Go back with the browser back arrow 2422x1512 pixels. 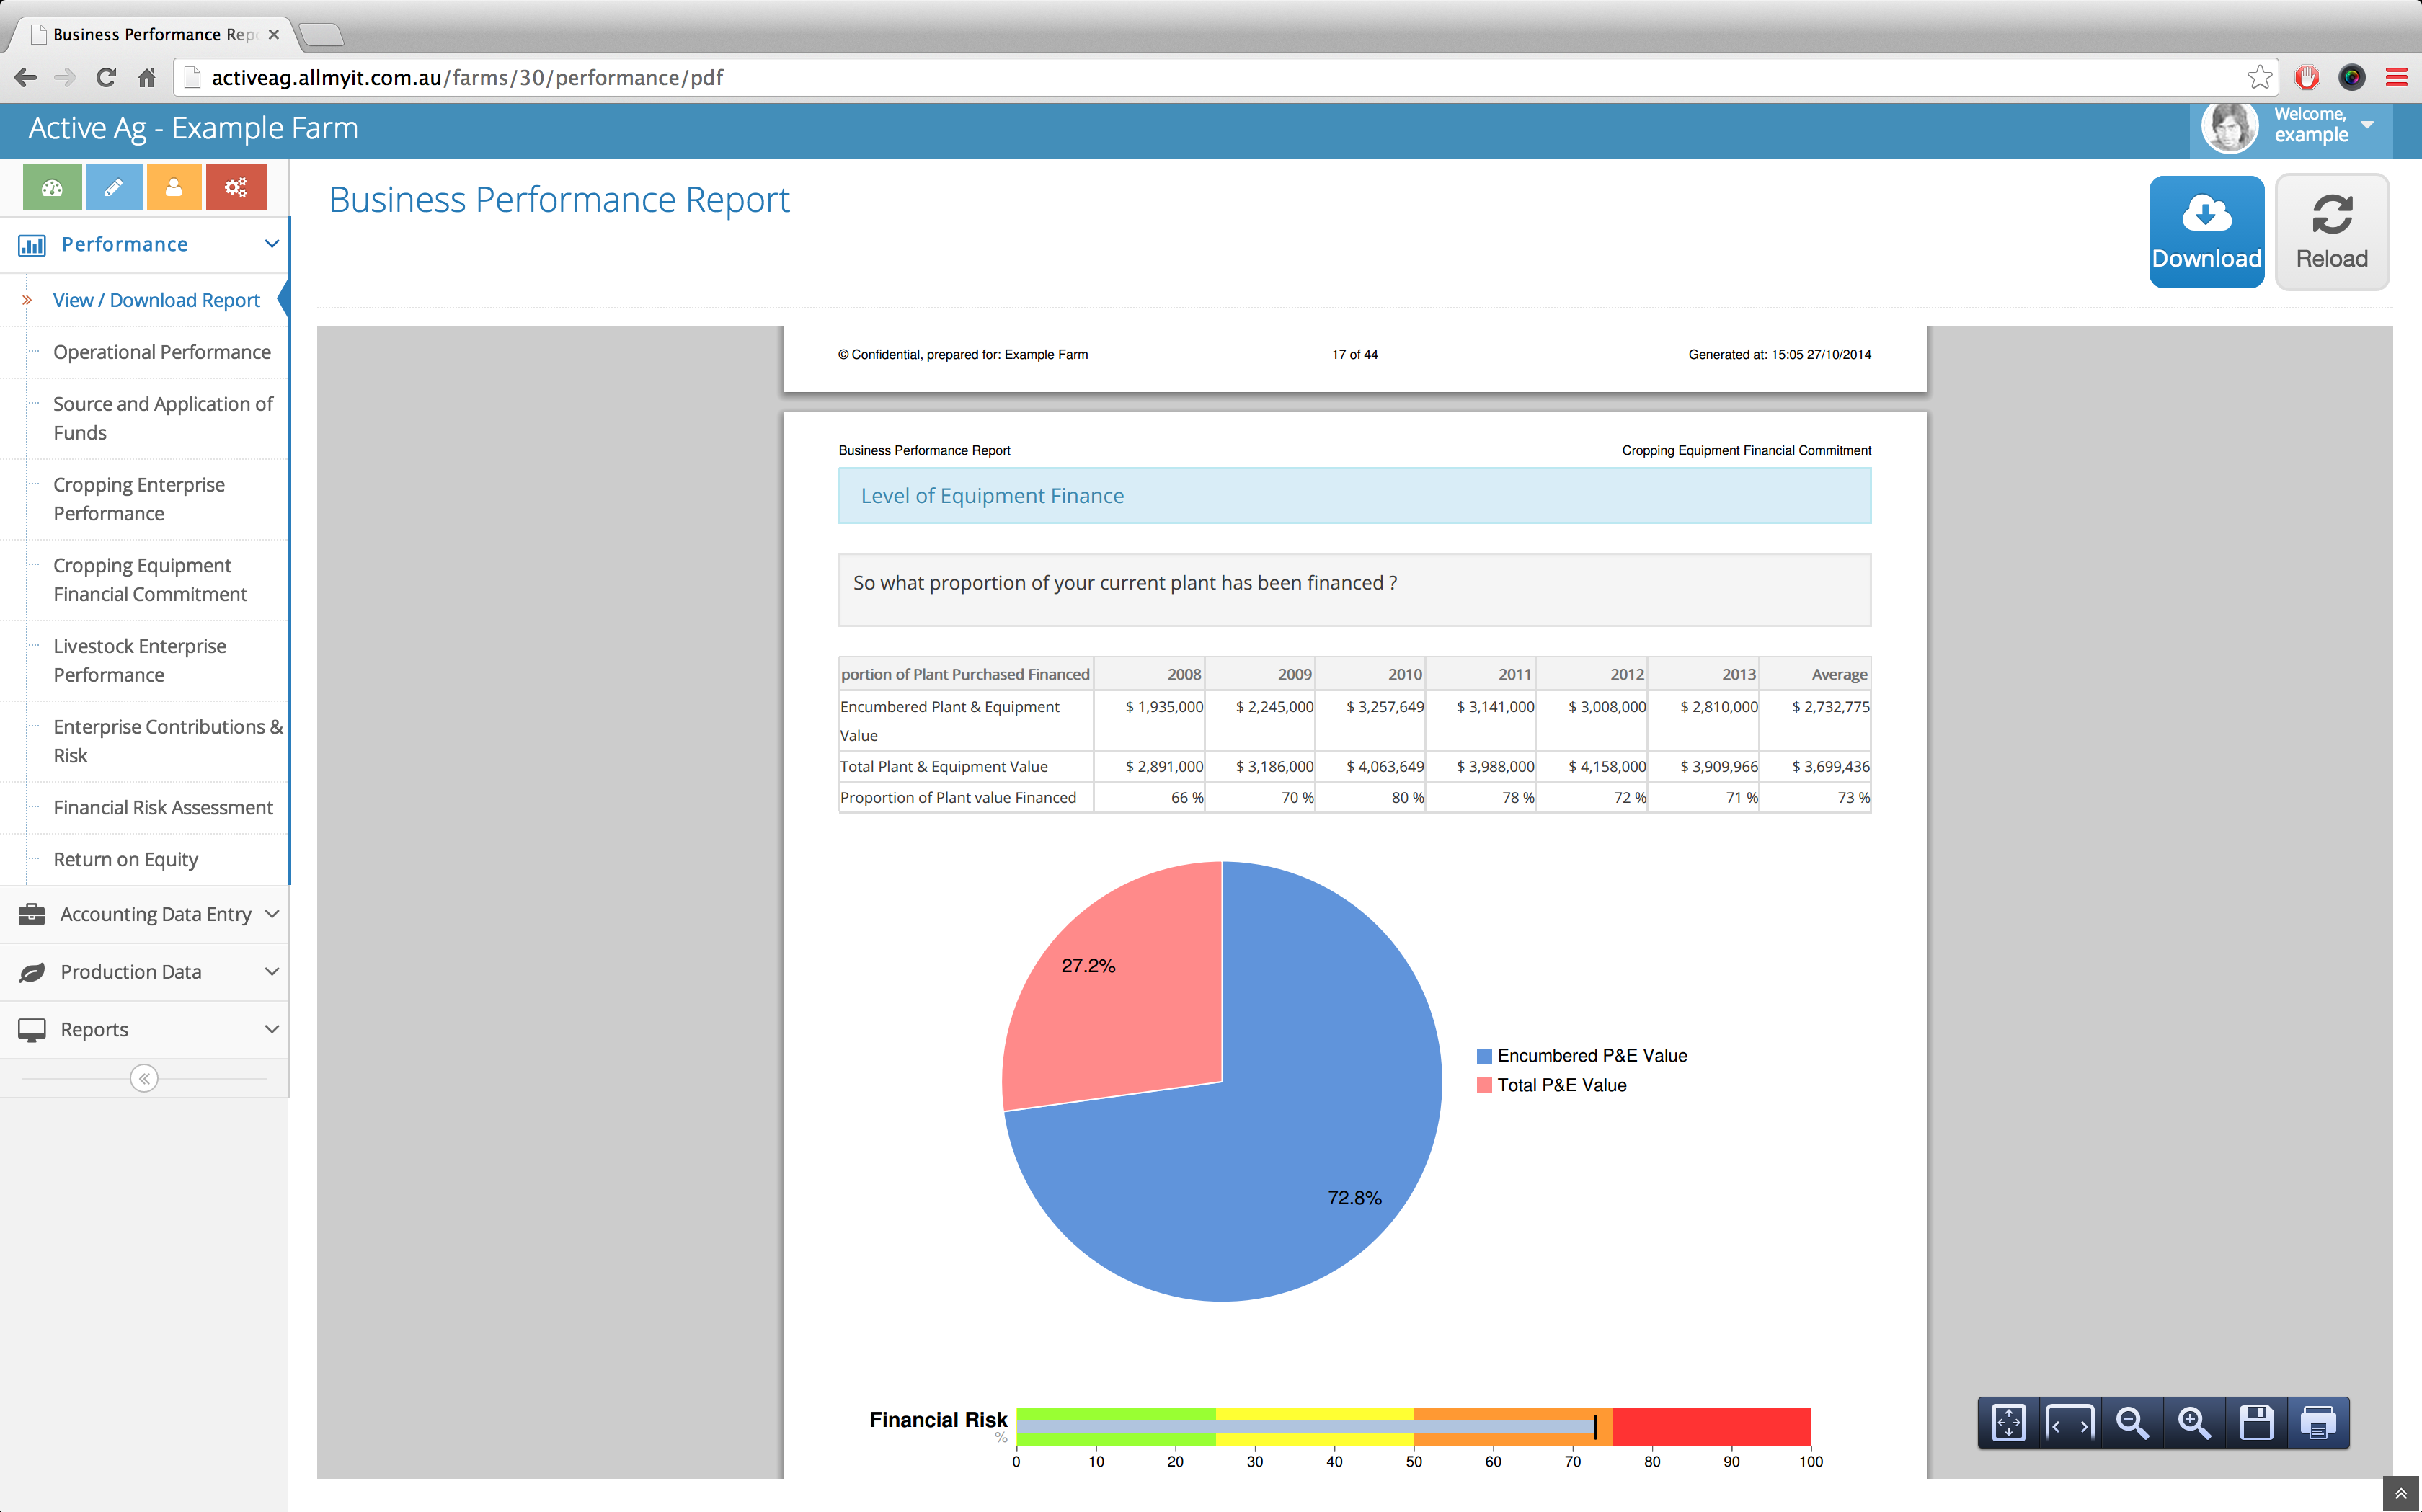(x=26, y=77)
